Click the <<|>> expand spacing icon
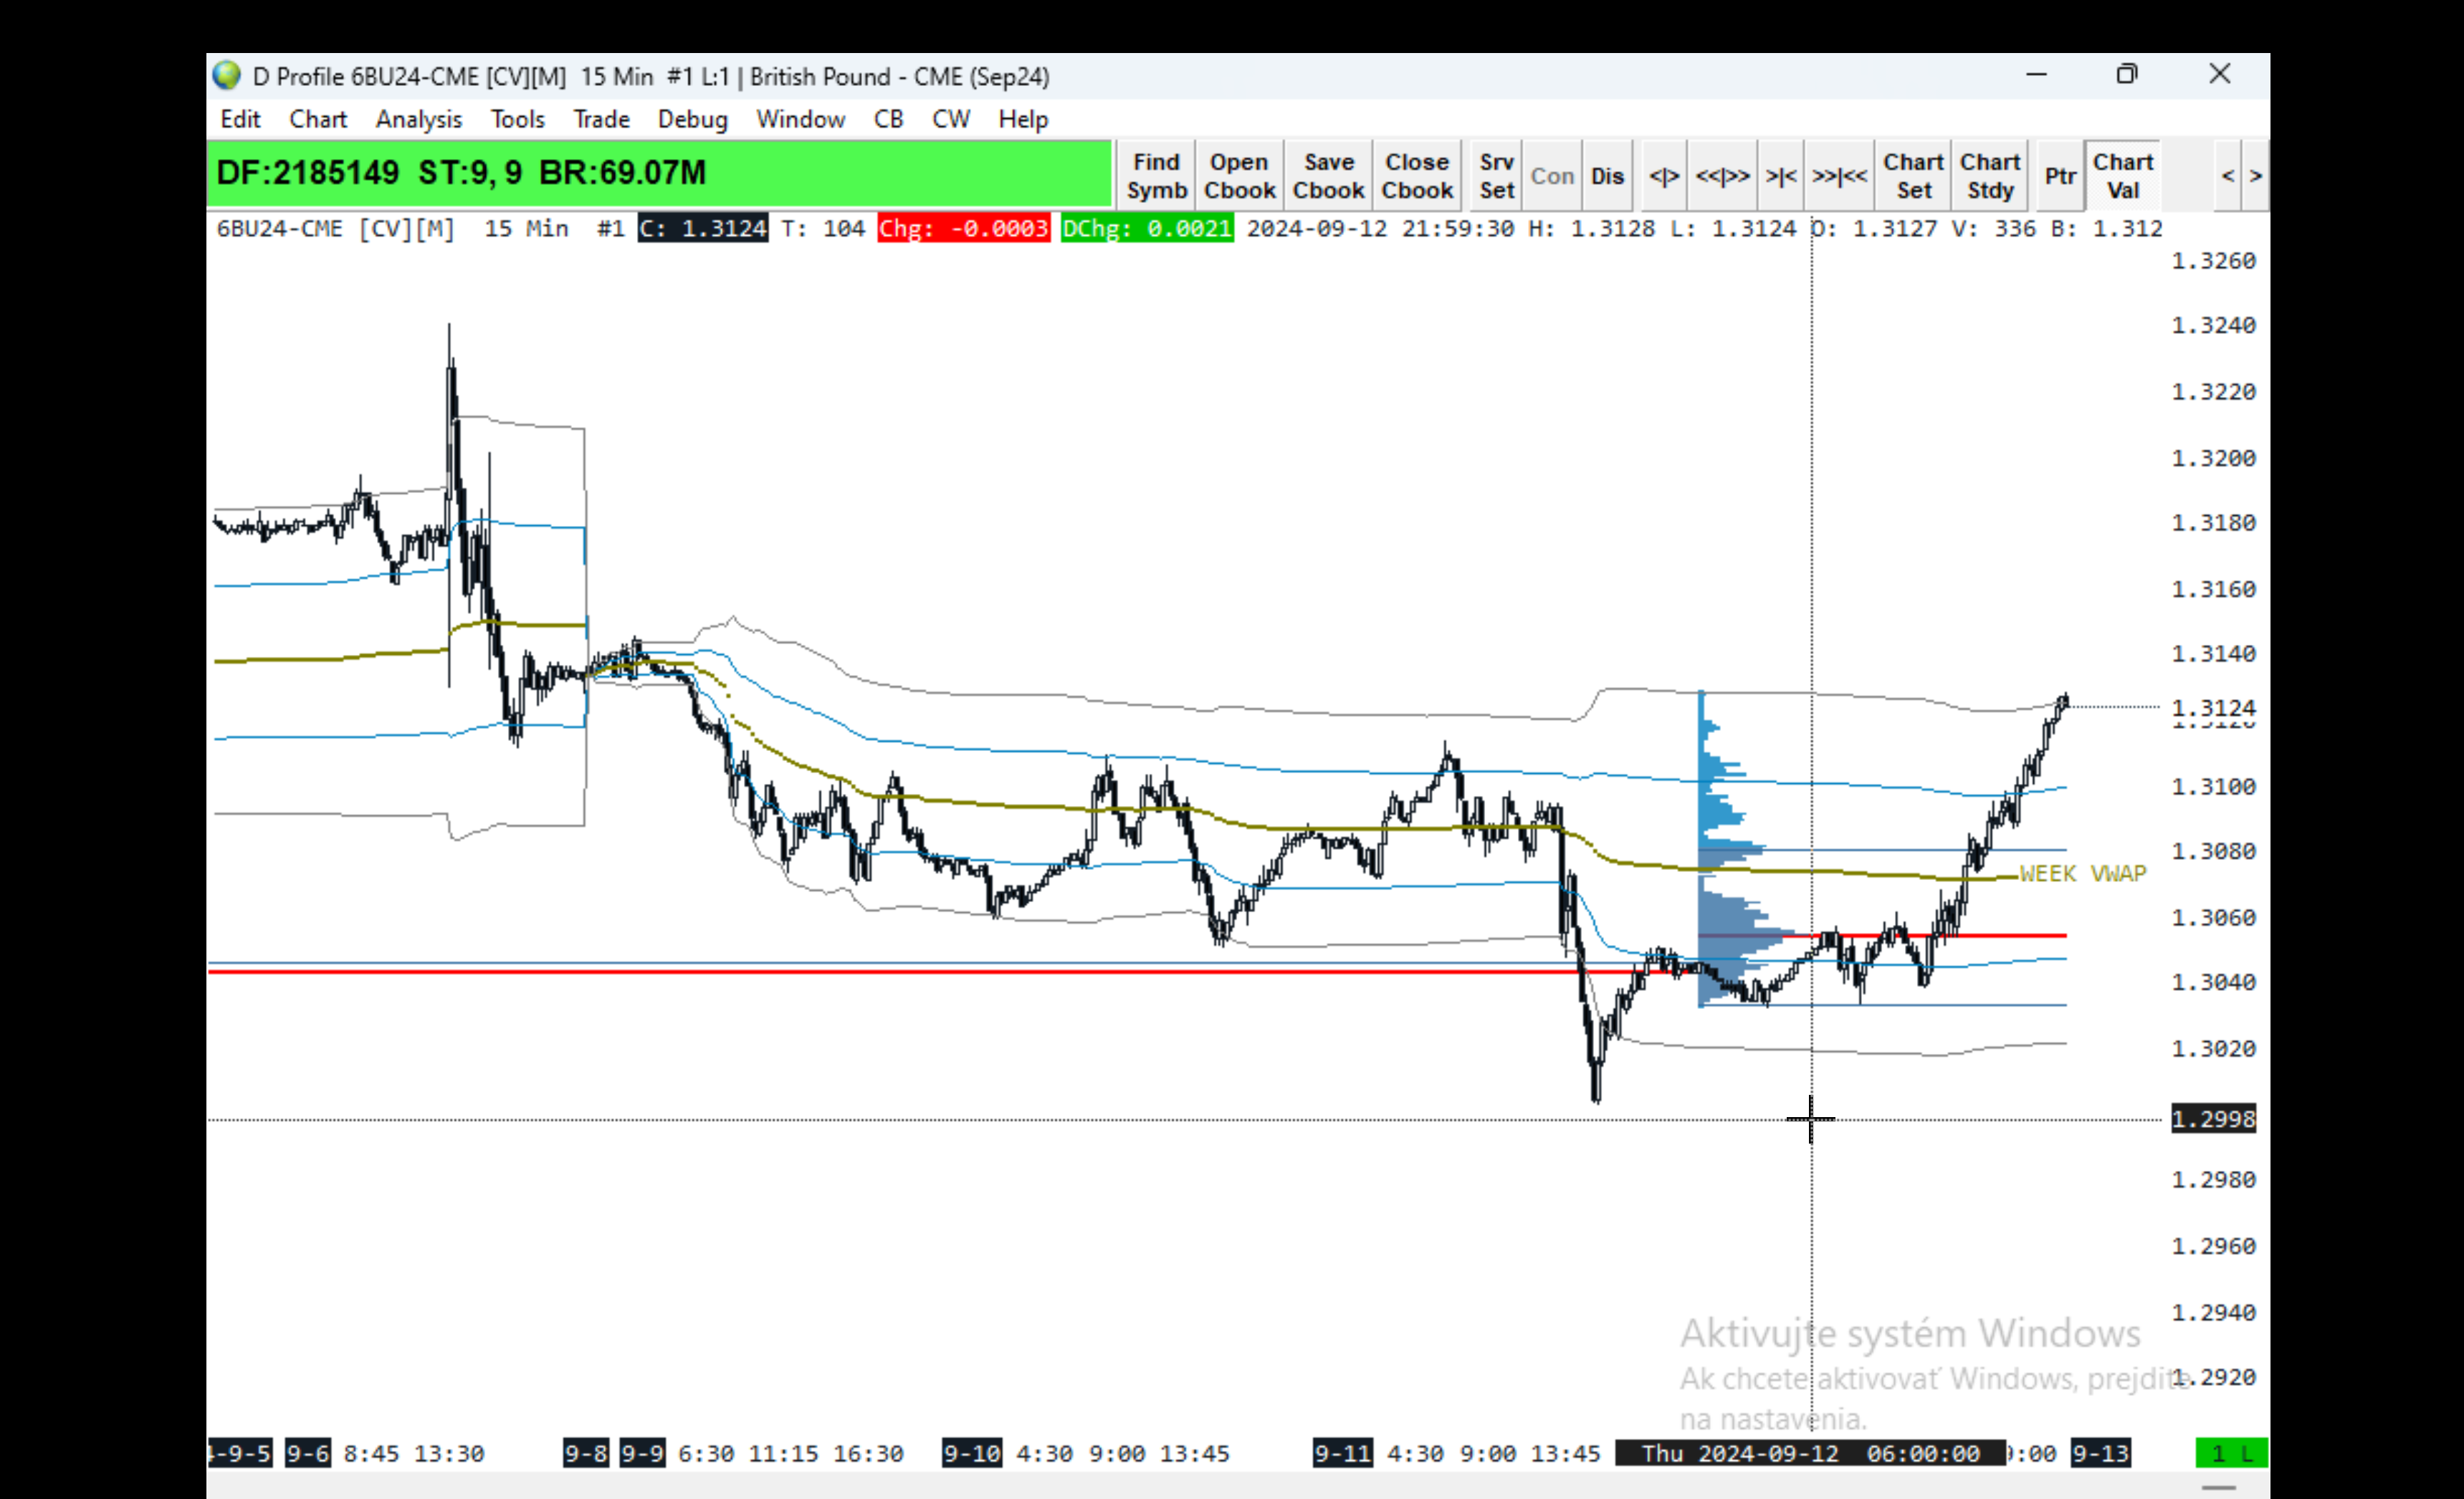The image size is (2464, 1499). click(x=1722, y=176)
